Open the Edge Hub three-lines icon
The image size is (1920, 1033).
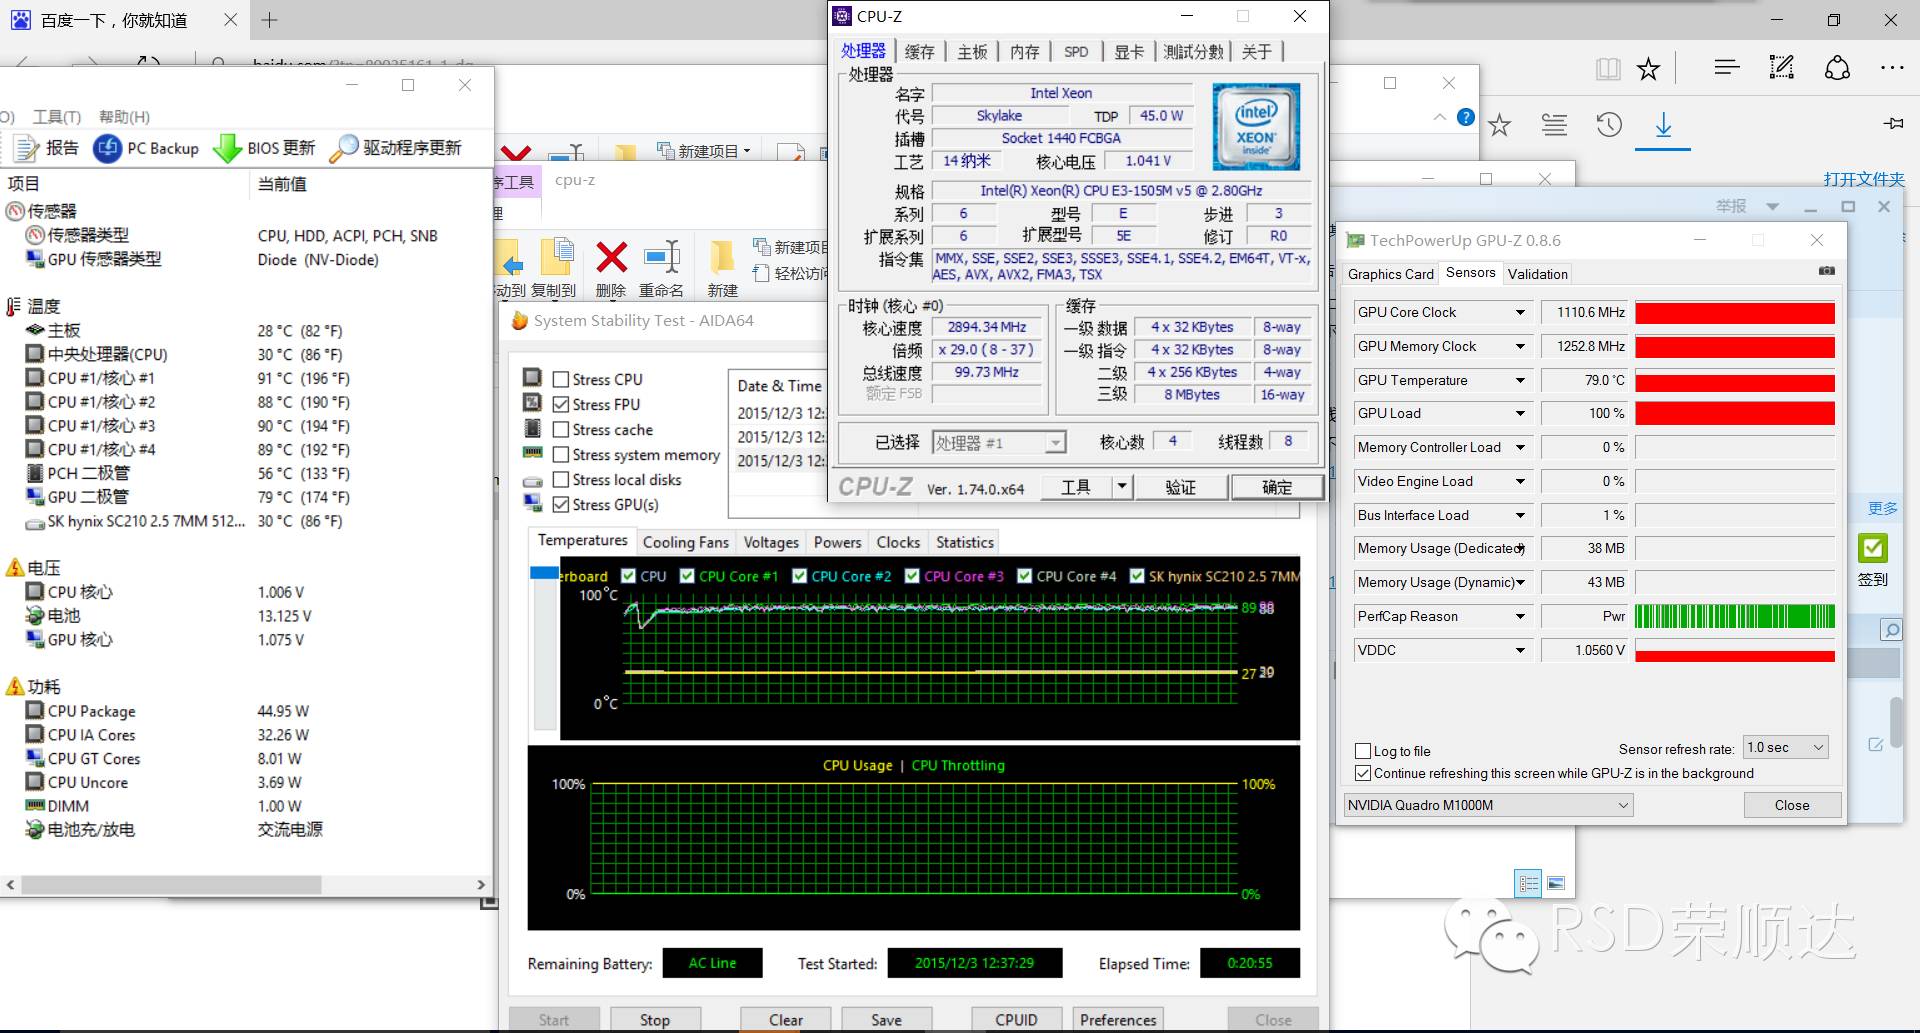click(x=1727, y=67)
